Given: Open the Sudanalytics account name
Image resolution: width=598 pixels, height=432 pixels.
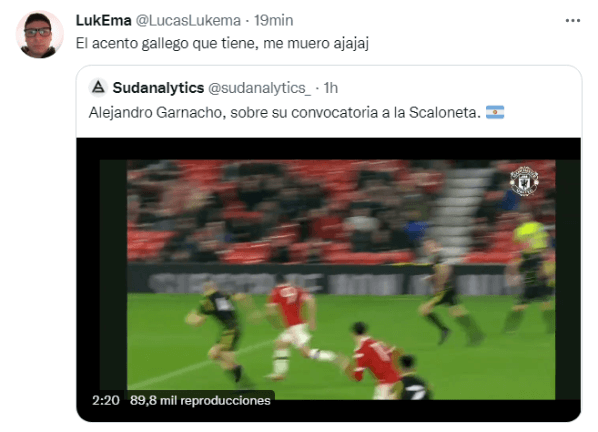Looking at the screenshot, I should pos(158,88).
